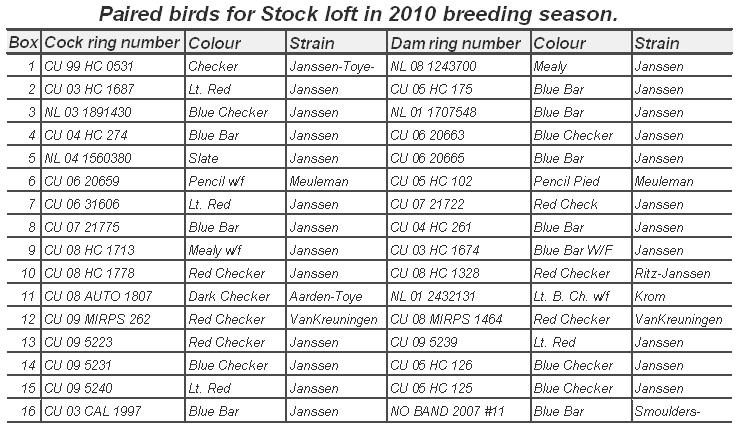The image size is (741, 429).
Task: Click the Box column header
Action: click(x=24, y=43)
